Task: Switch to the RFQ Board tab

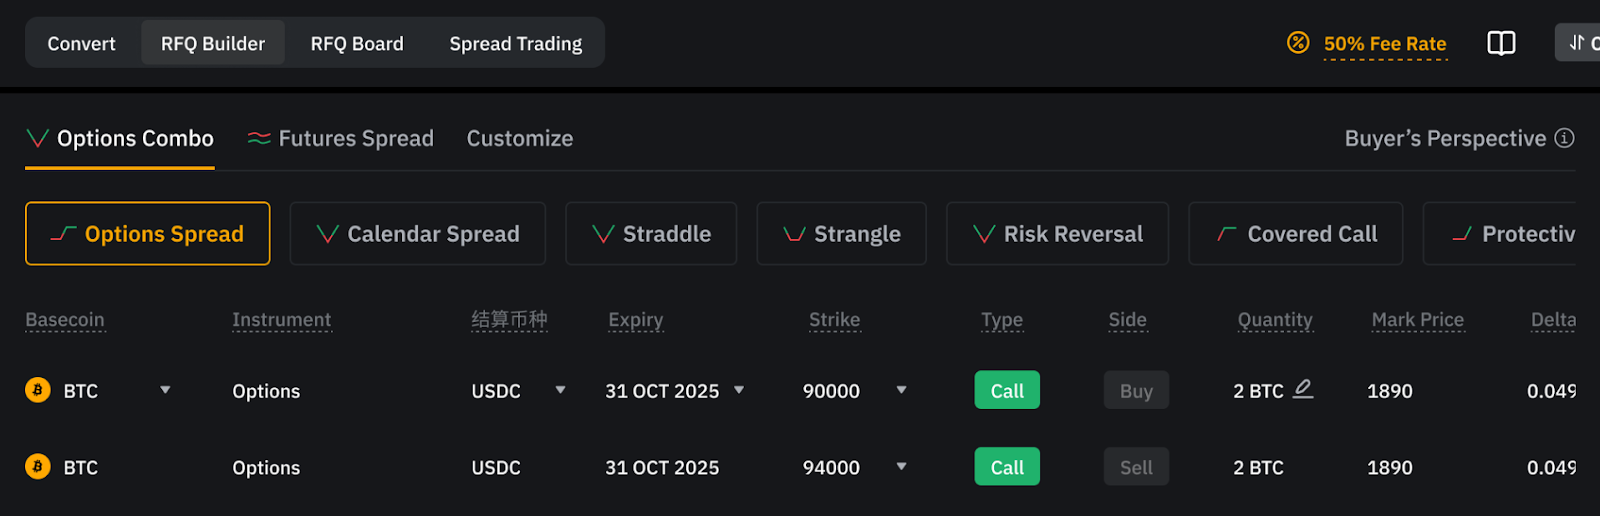Action: coord(357,44)
